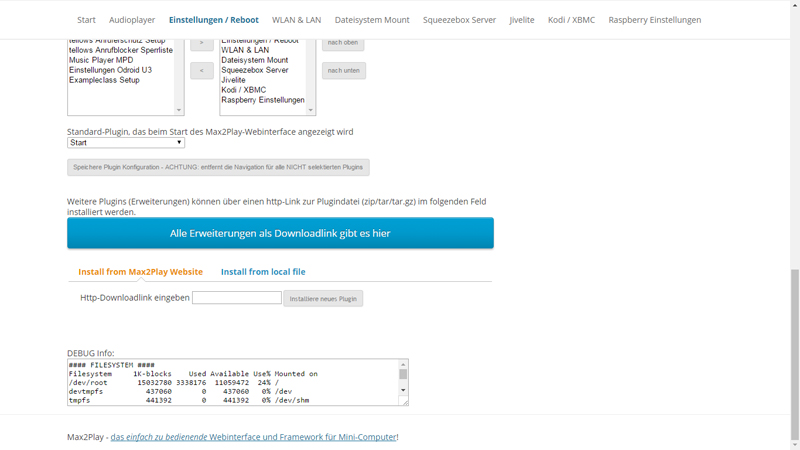800x450 pixels.
Task: Open Raspberry Einstellungen tab
Action: 655,20
